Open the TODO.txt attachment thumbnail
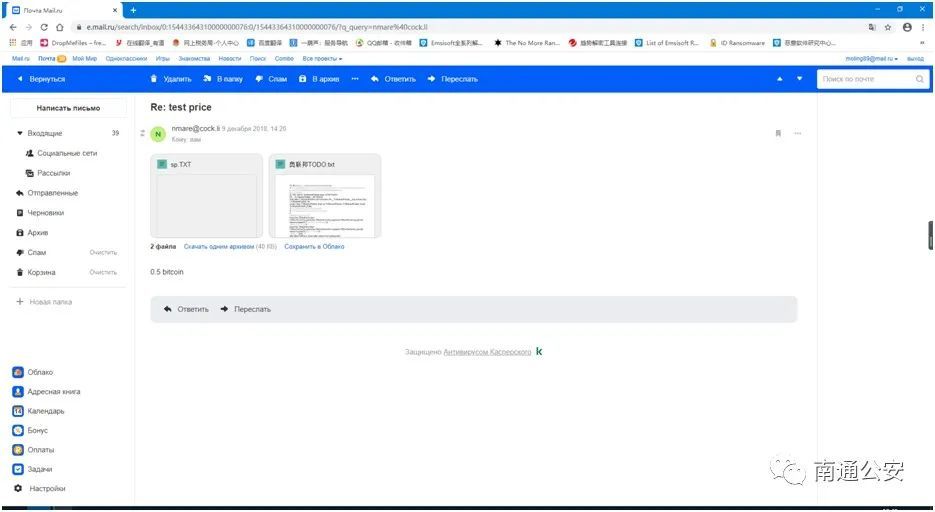Screen dimensions: 935x512 324,196
